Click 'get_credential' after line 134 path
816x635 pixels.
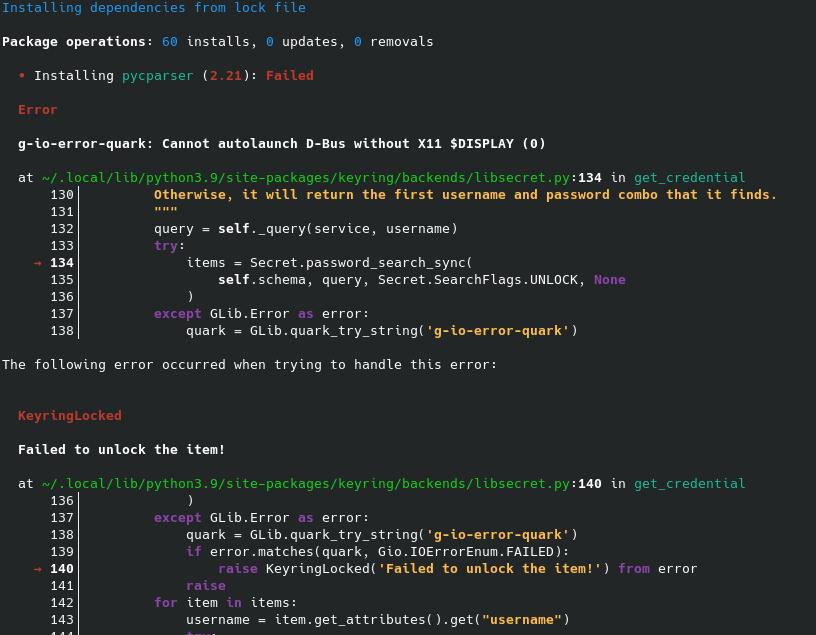click(x=690, y=178)
